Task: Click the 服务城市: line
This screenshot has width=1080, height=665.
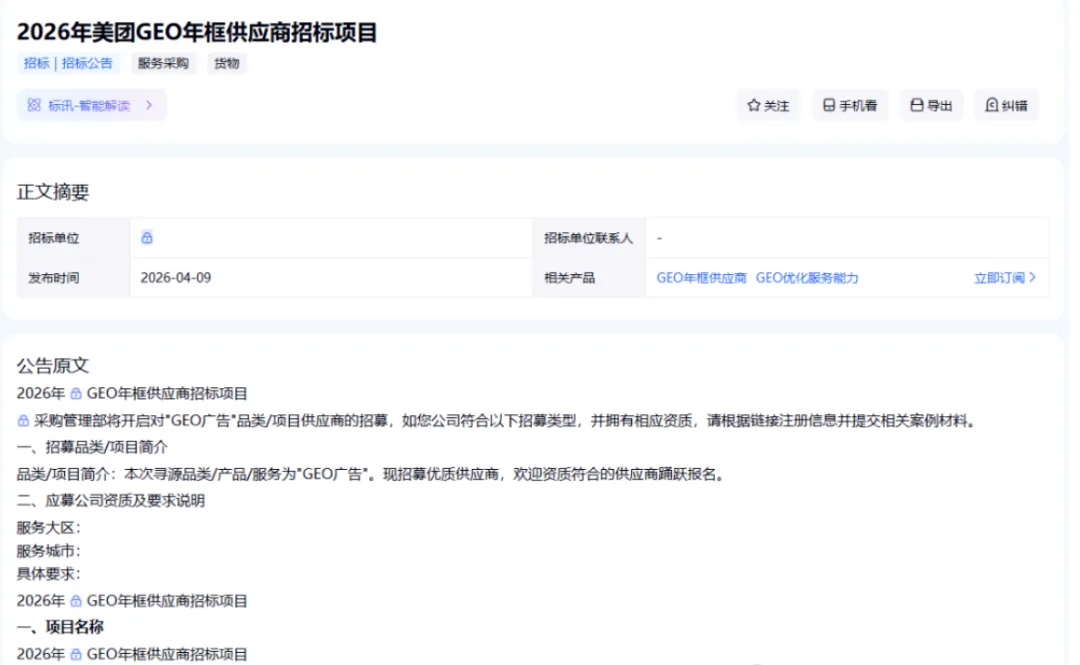Action: click(x=48, y=551)
